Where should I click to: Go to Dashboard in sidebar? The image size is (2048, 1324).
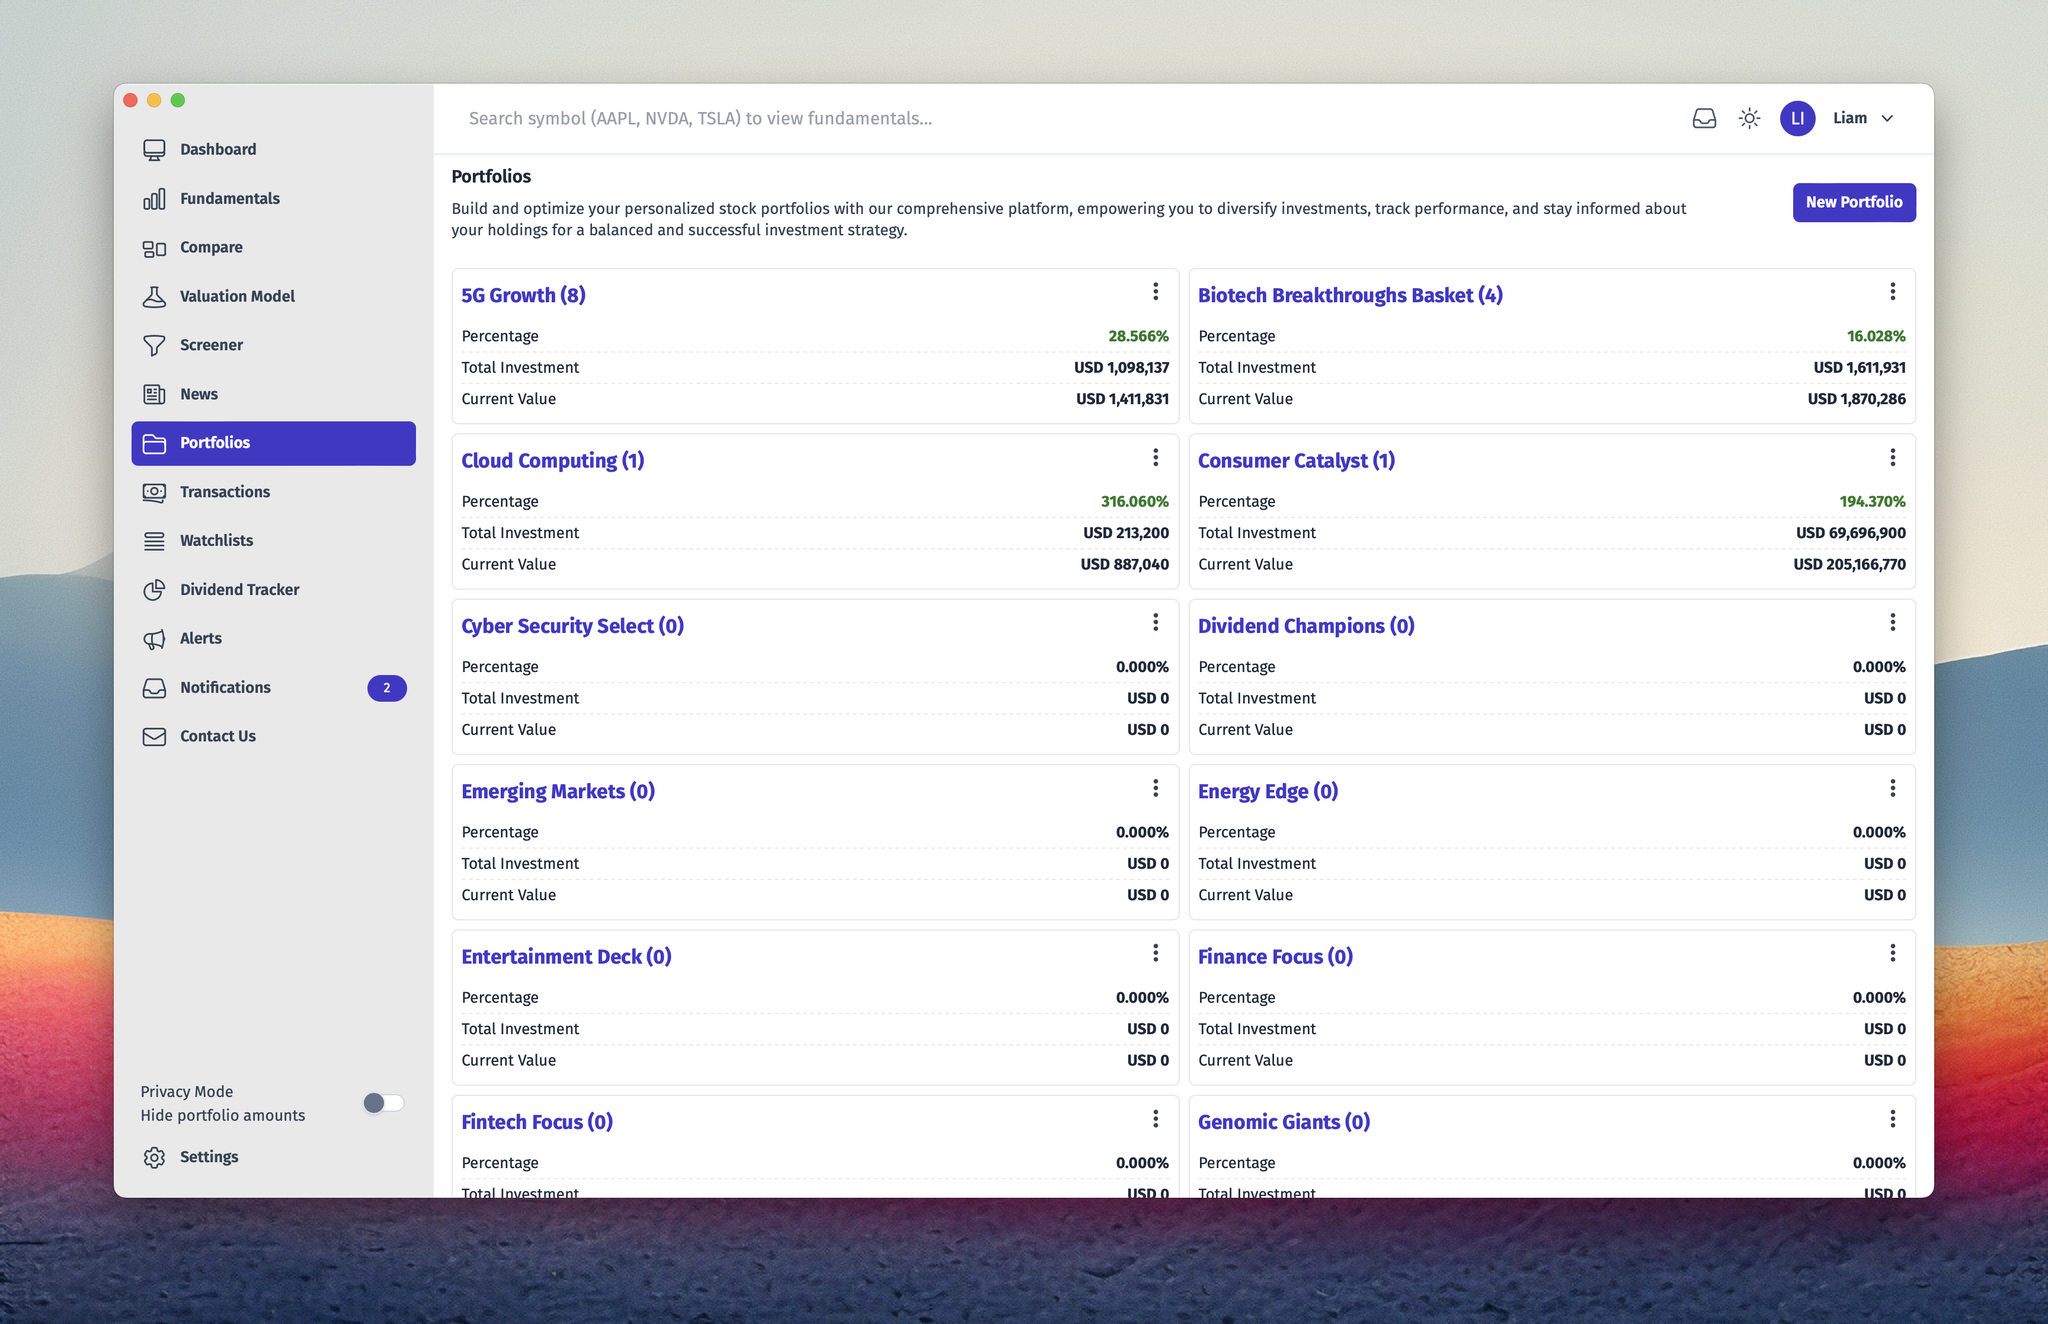(x=273, y=150)
